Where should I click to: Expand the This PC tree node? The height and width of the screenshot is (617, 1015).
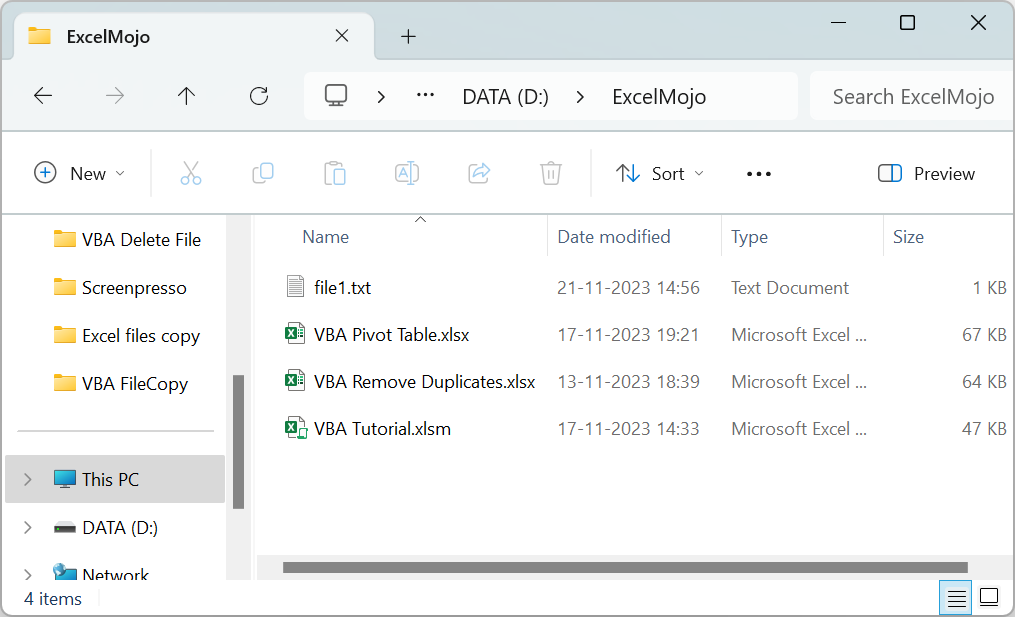28,479
